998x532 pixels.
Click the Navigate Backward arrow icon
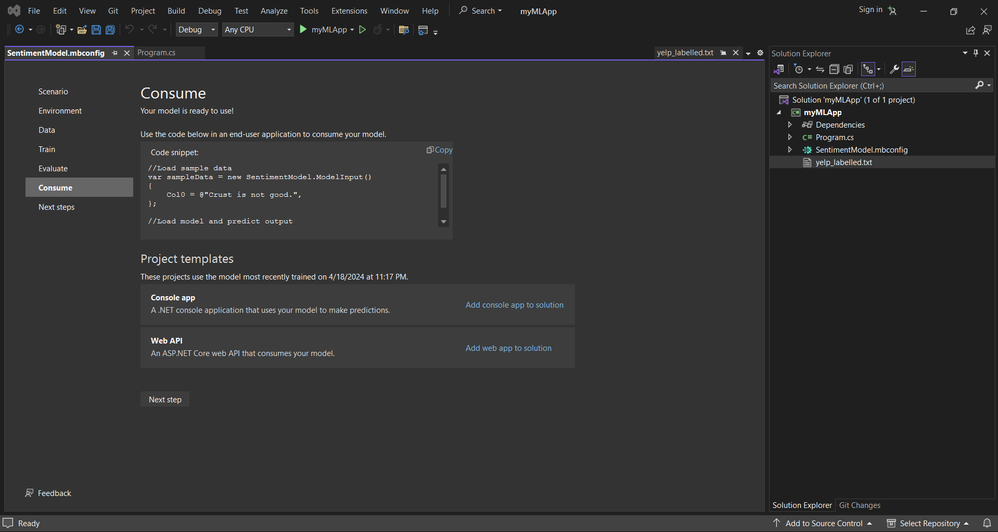click(x=19, y=29)
